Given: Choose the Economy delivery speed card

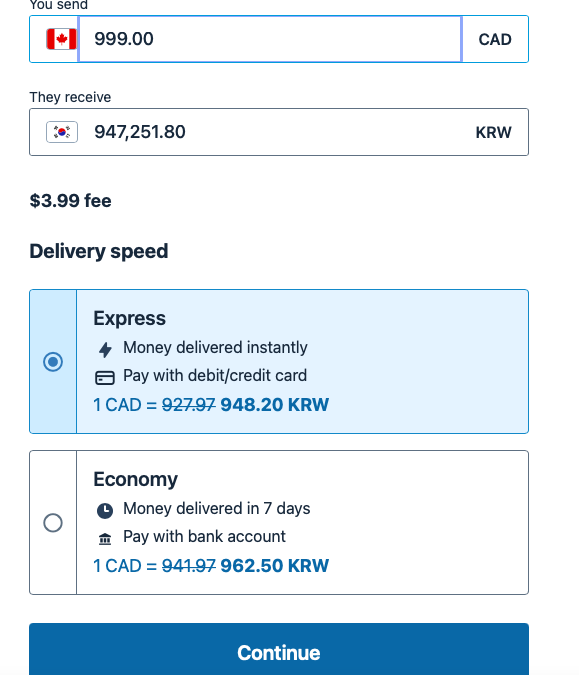Looking at the screenshot, I should pos(279,523).
